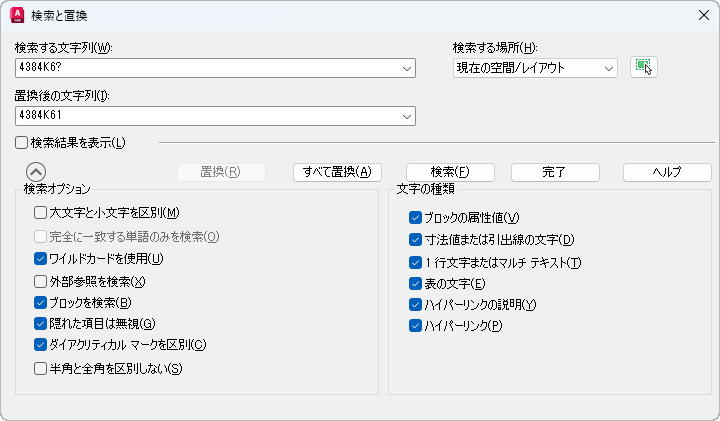
Task: Click the AutoCAD logo in title bar
Action: 16,14
